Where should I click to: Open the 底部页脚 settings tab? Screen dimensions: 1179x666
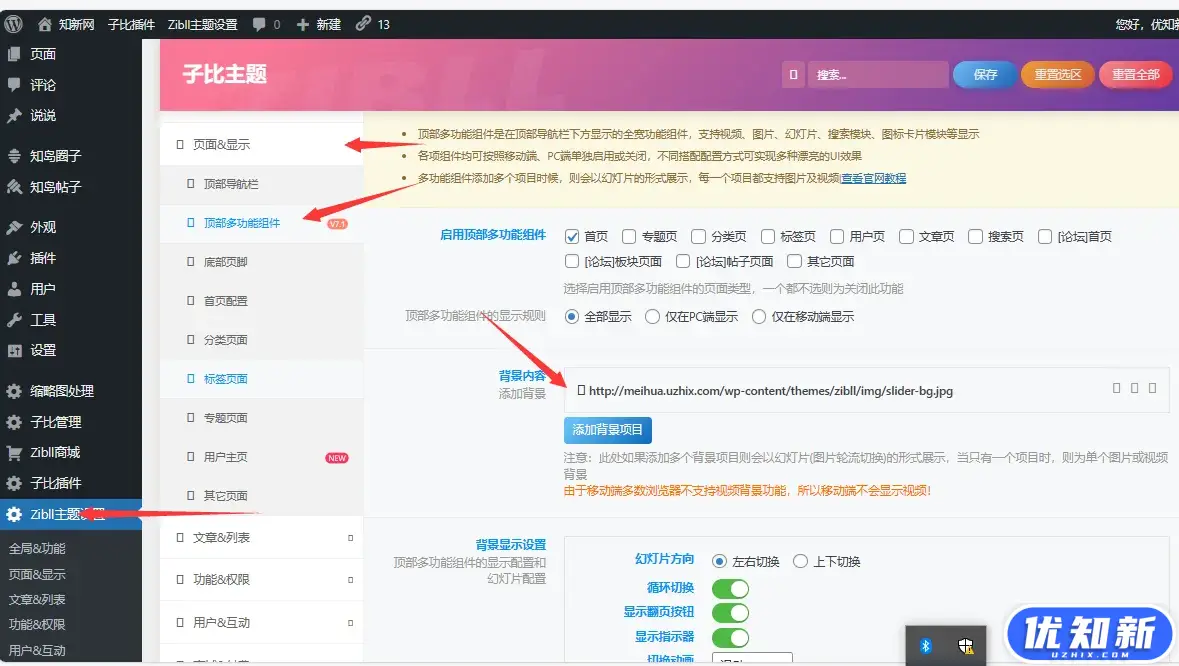click(225, 262)
